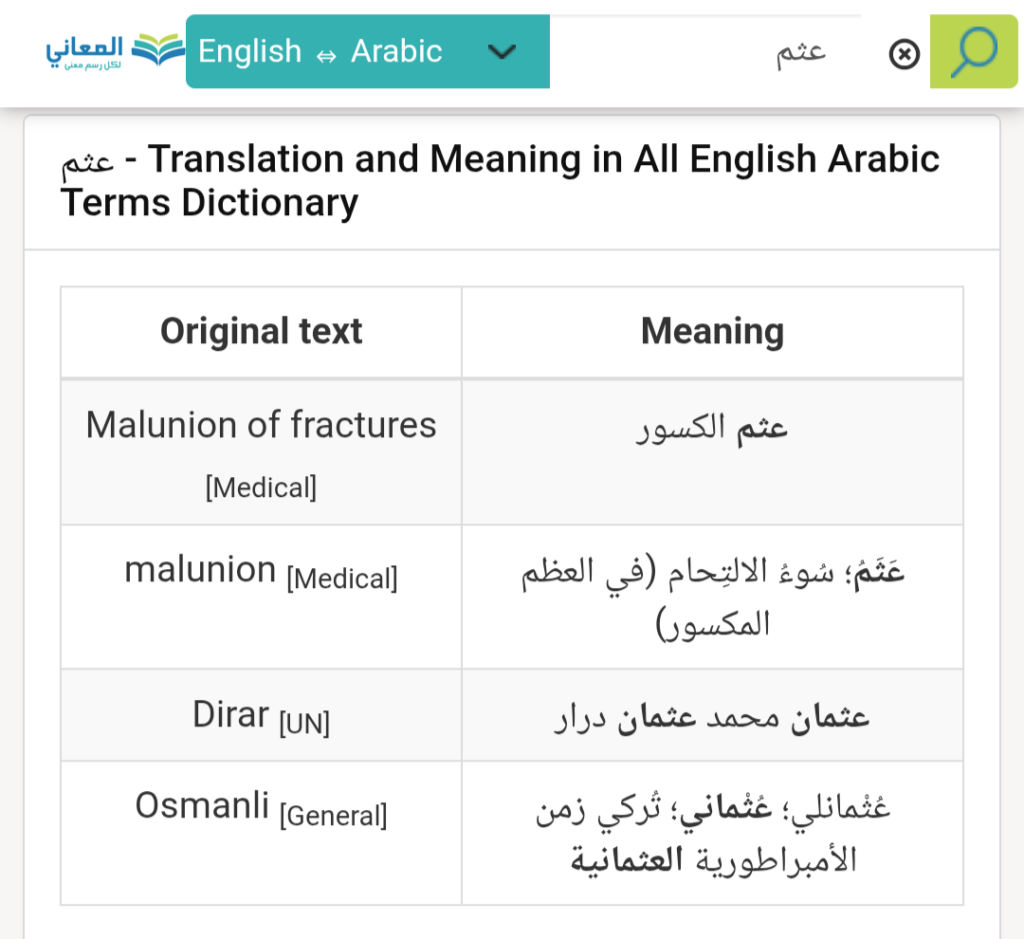
Task: Click the "Original text" column header
Action: tap(261, 331)
